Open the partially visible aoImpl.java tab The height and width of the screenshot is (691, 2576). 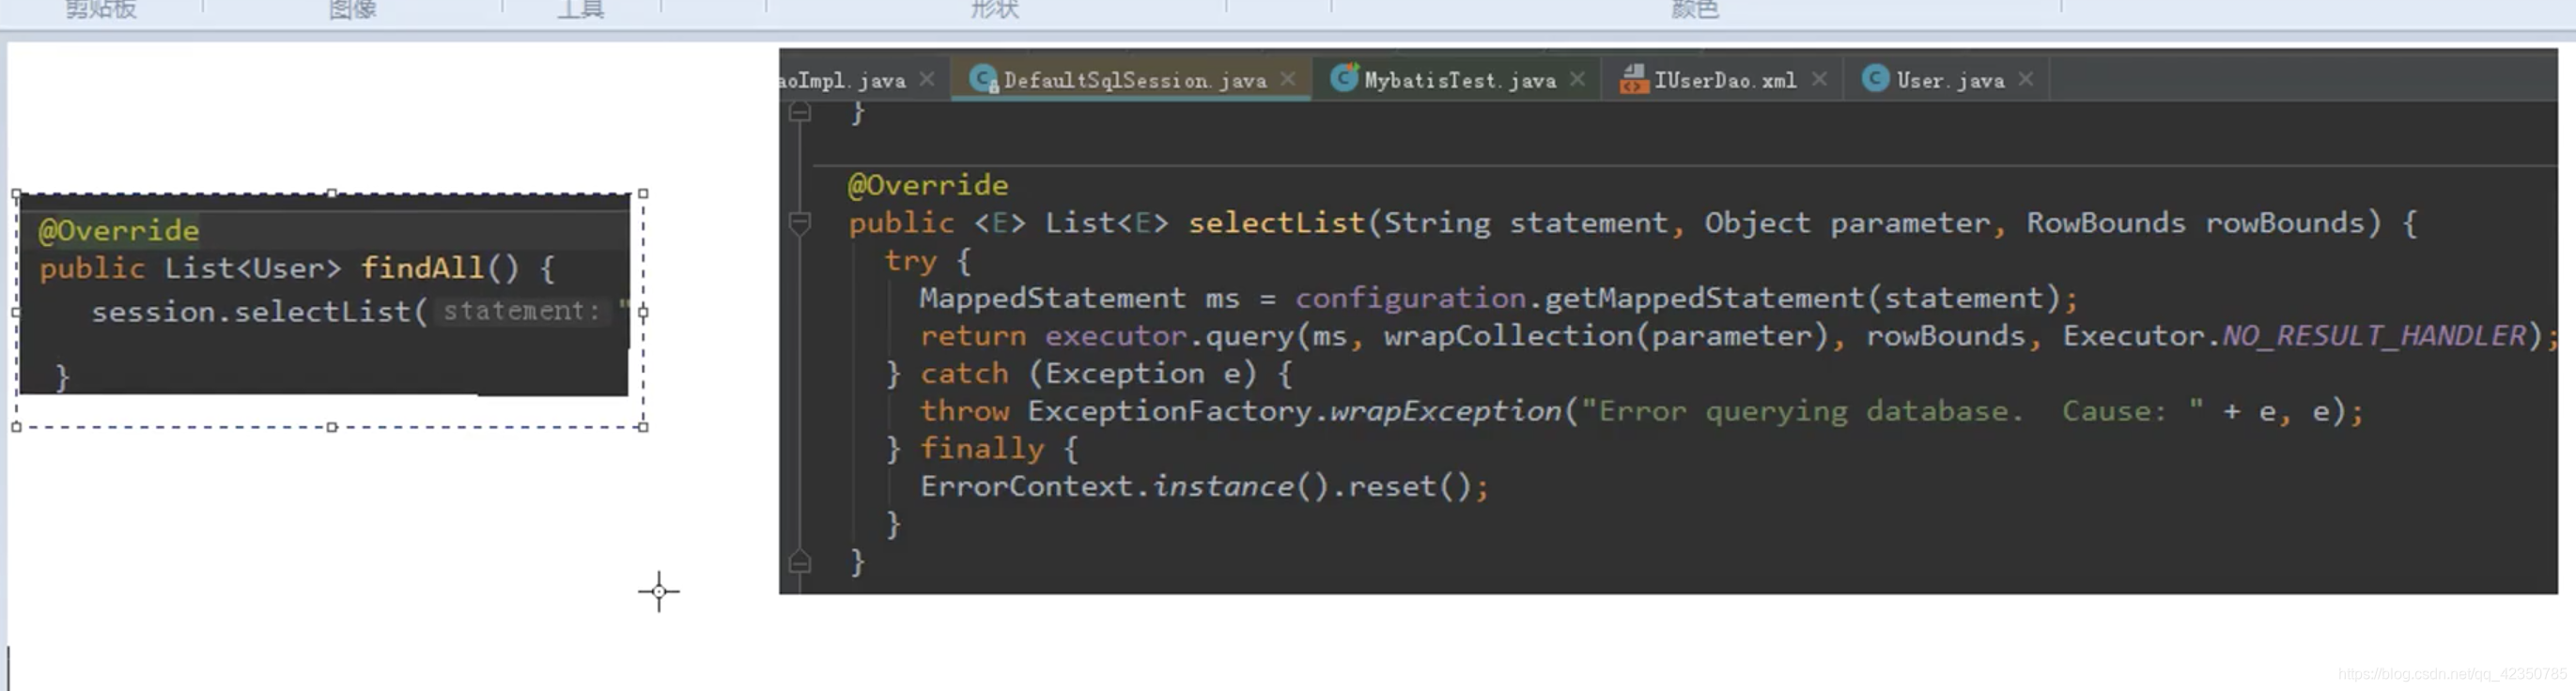coord(843,80)
